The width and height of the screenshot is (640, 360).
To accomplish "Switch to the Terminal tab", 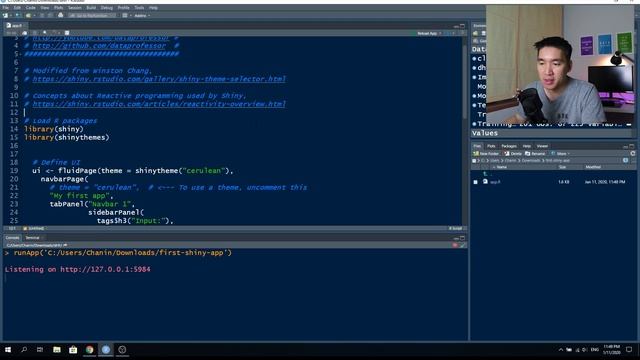I will click(32, 238).
